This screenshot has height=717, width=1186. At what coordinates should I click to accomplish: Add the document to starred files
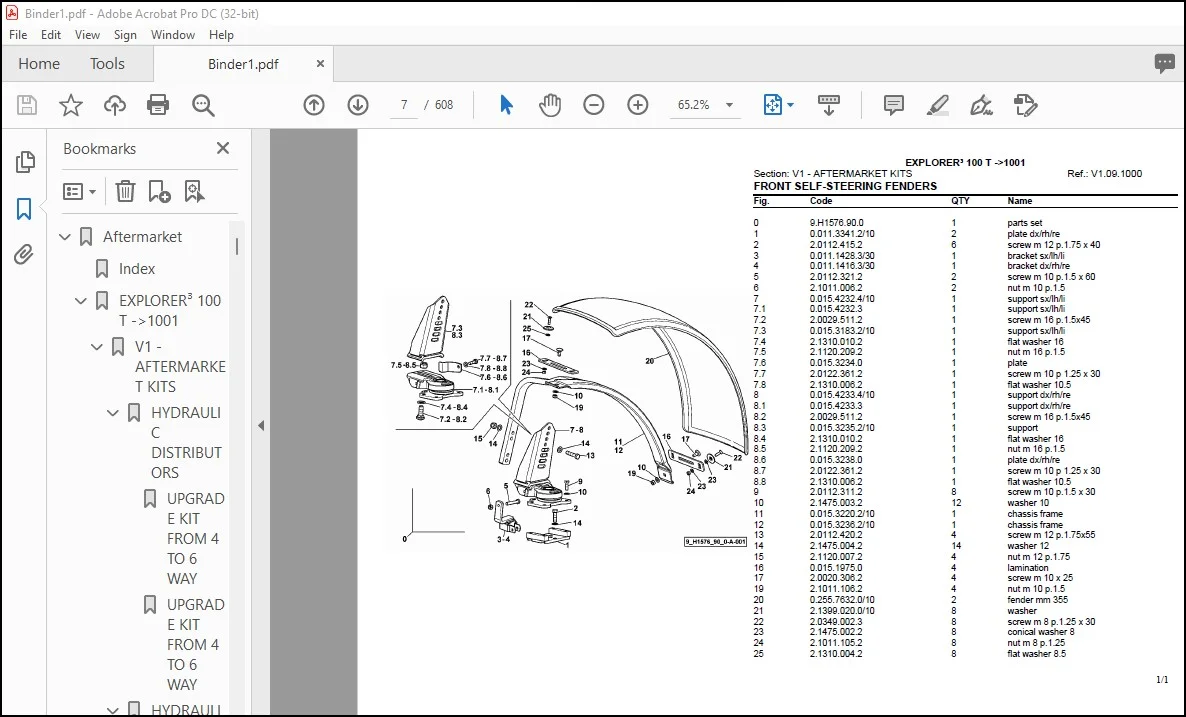(71, 105)
